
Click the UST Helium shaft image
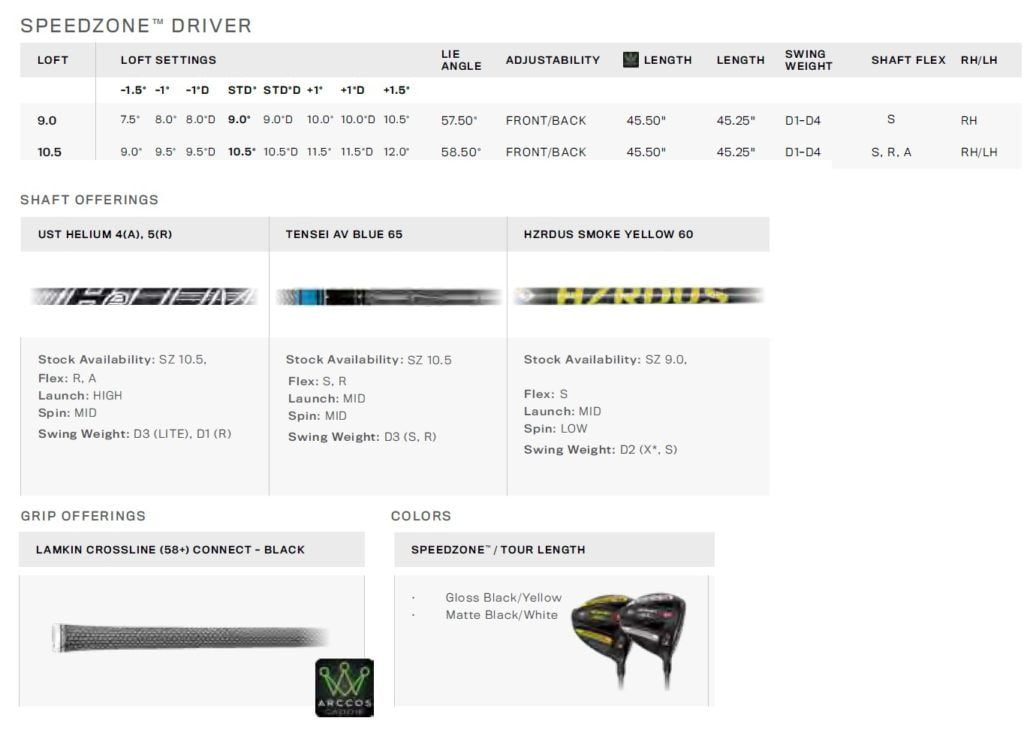tap(144, 297)
